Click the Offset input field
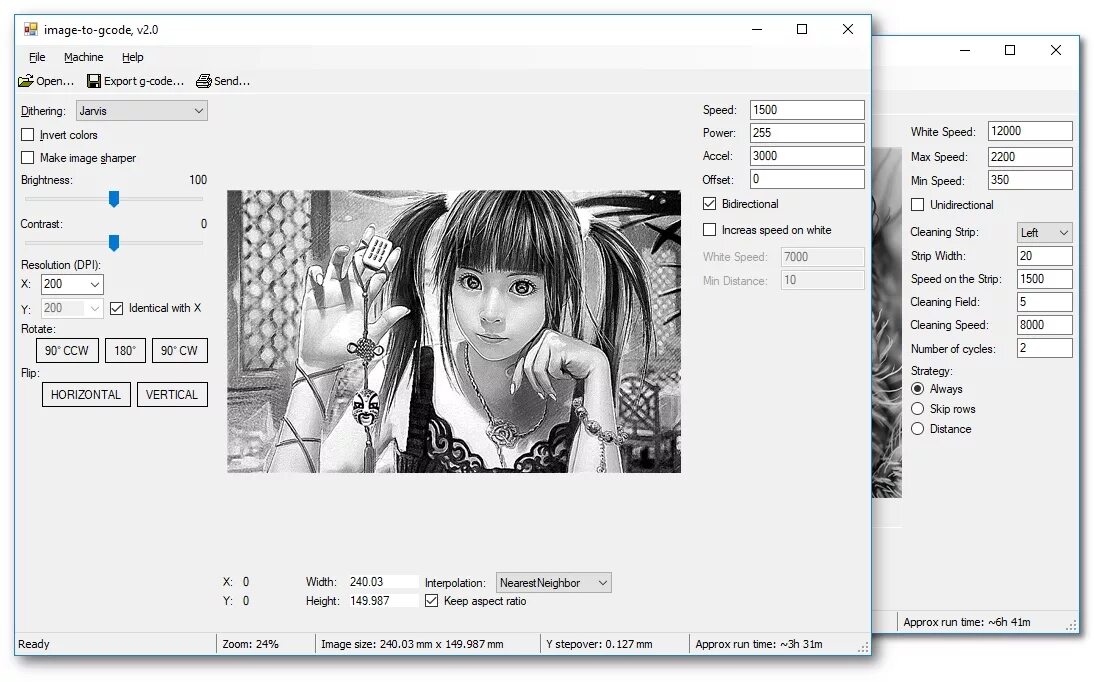Screen dimensions: 1094x682 (x=807, y=179)
